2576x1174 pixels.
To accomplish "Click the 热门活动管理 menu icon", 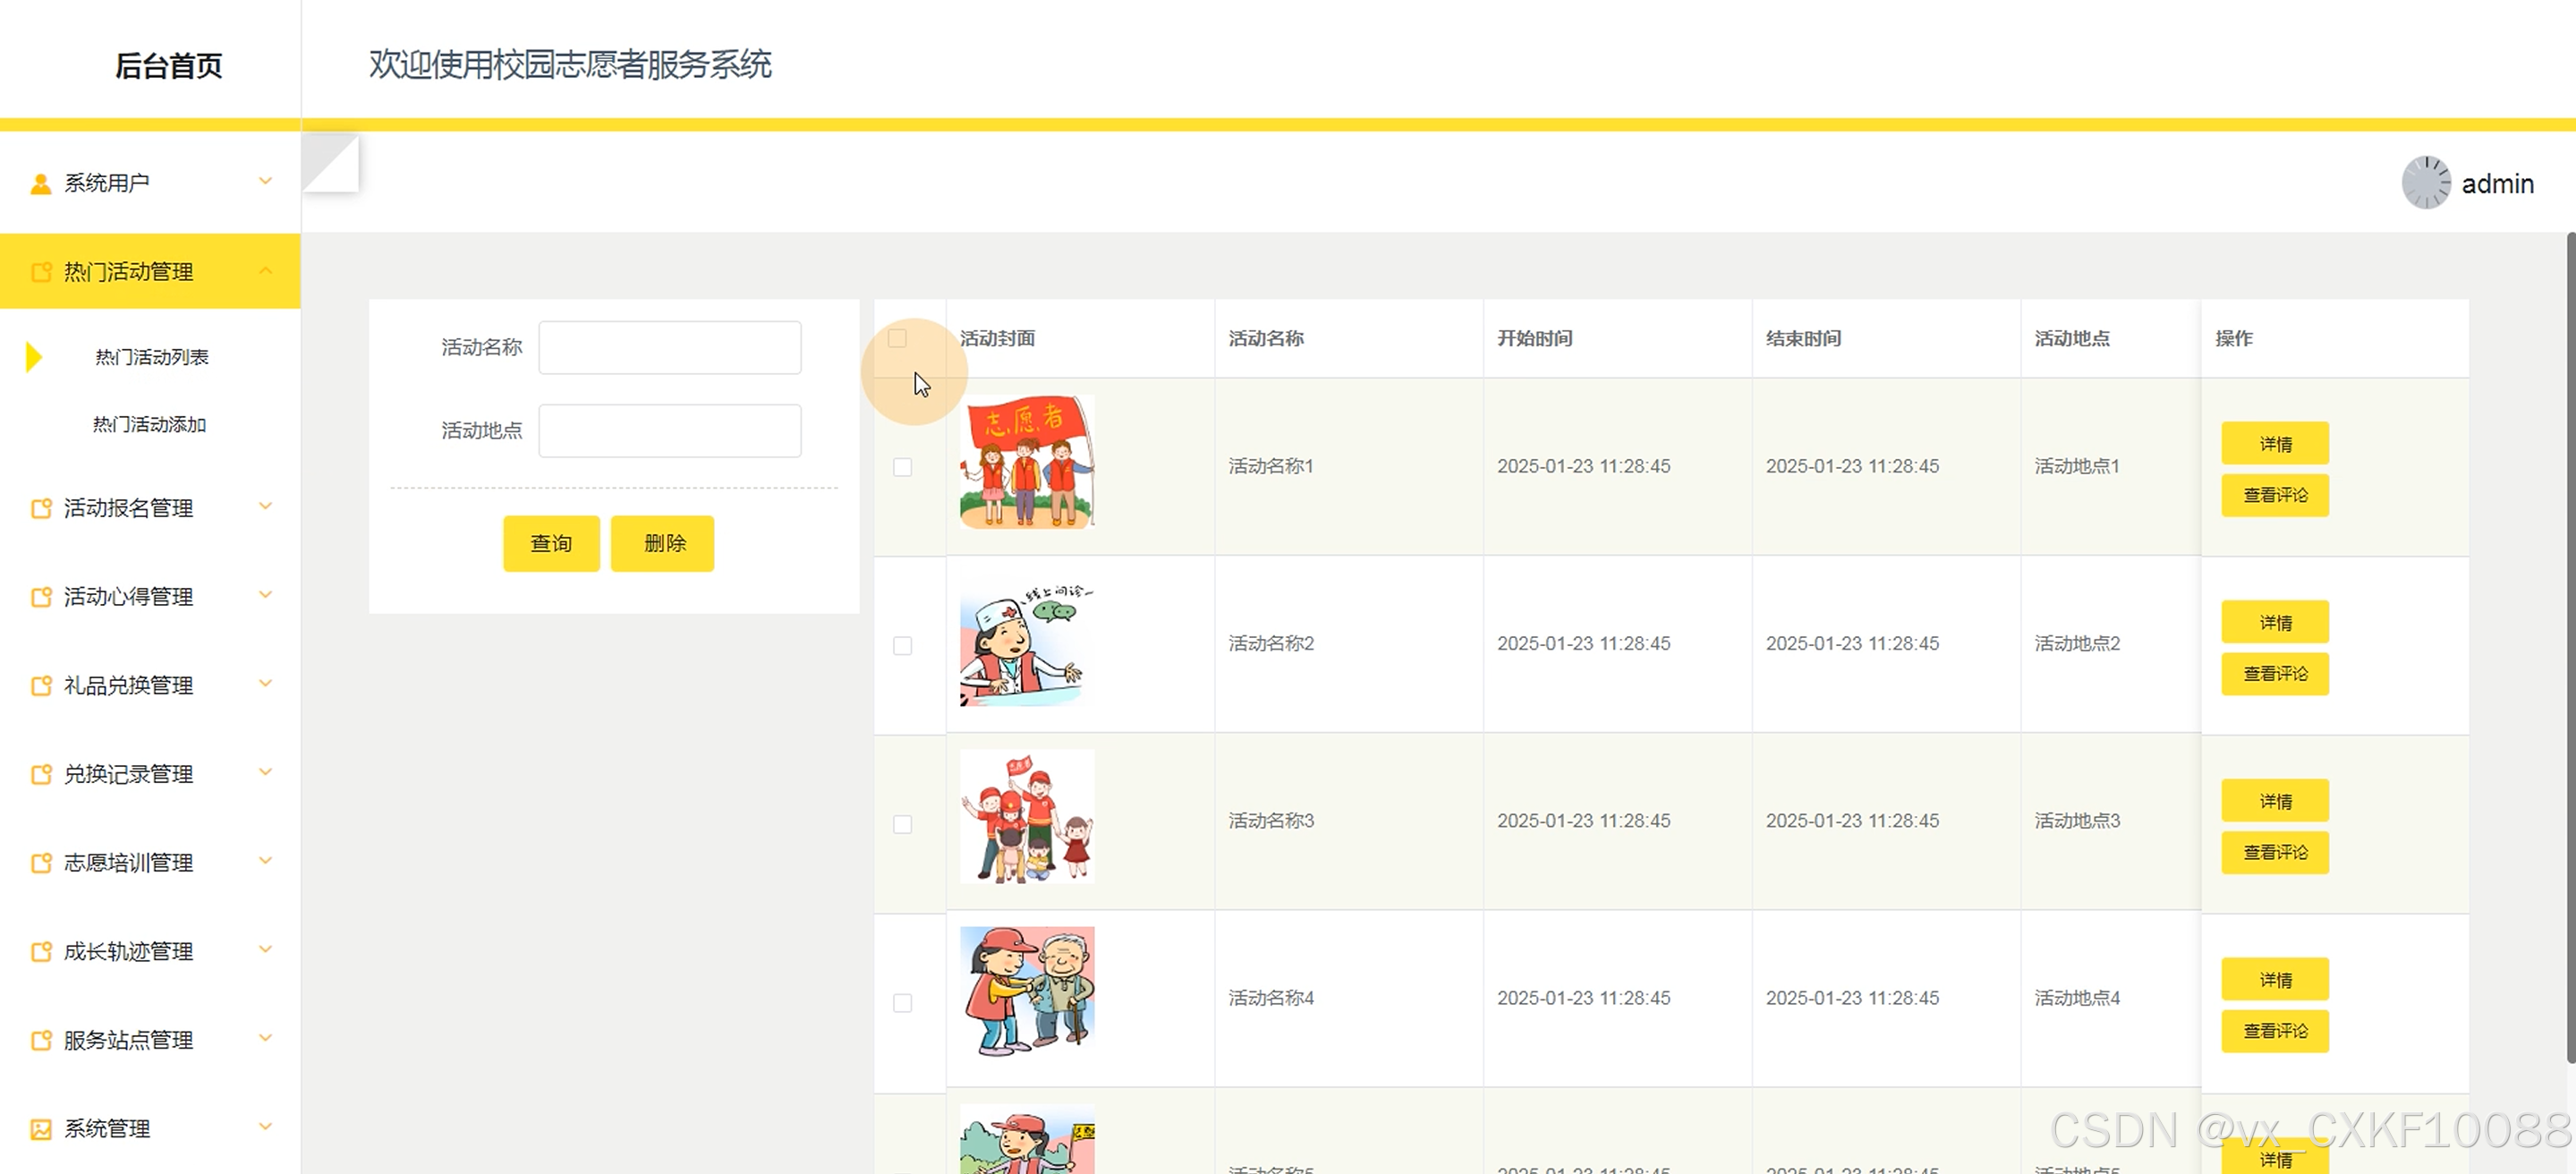I will pyautogui.click(x=41, y=272).
